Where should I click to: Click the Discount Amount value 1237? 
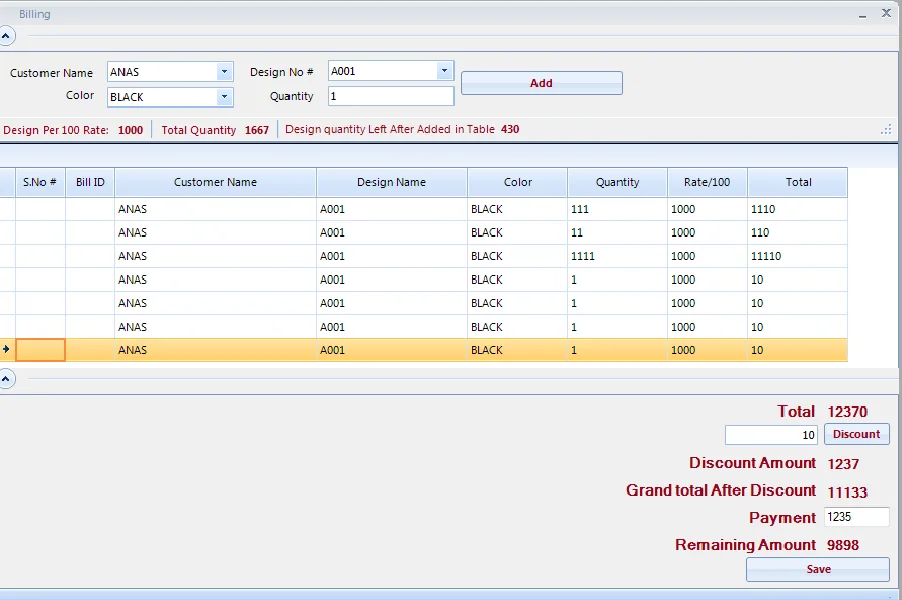pyautogui.click(x=843, y=464)
